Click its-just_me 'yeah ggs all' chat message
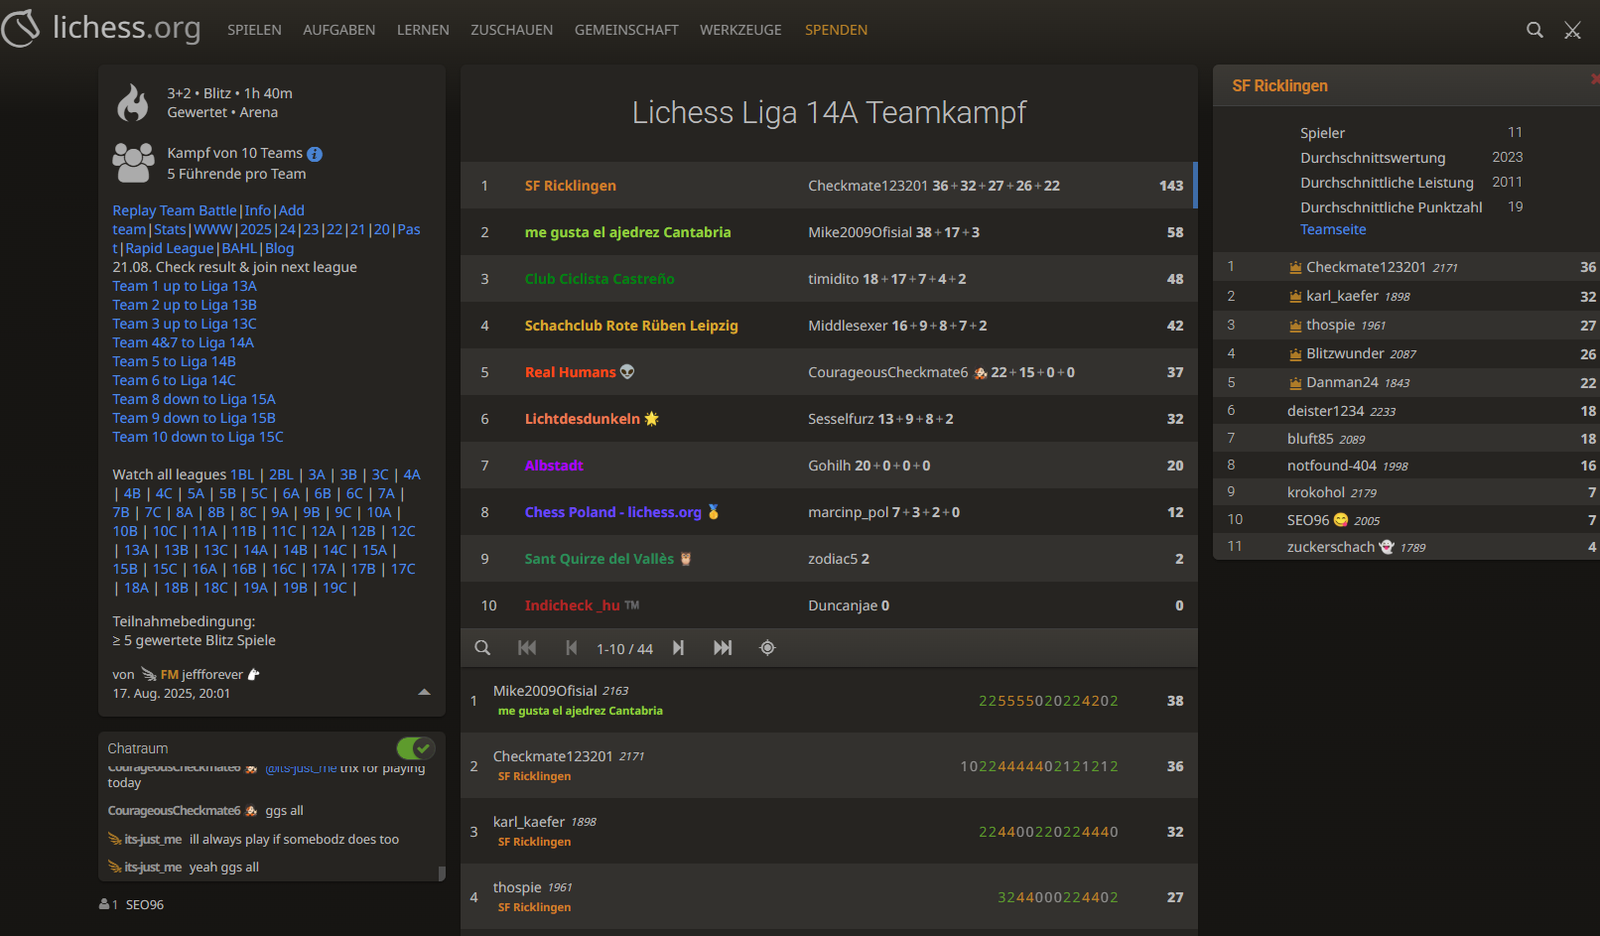The height and width of the screenshot is (936, 1600). click(224, 867)
